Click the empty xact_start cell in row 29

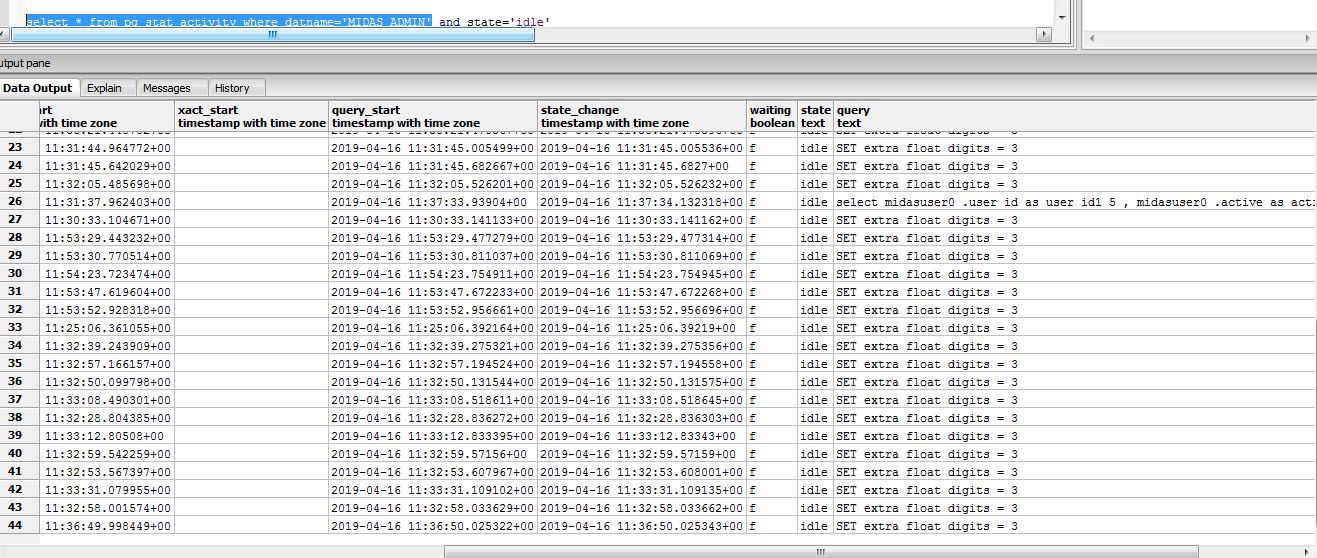tap(251, 255)
